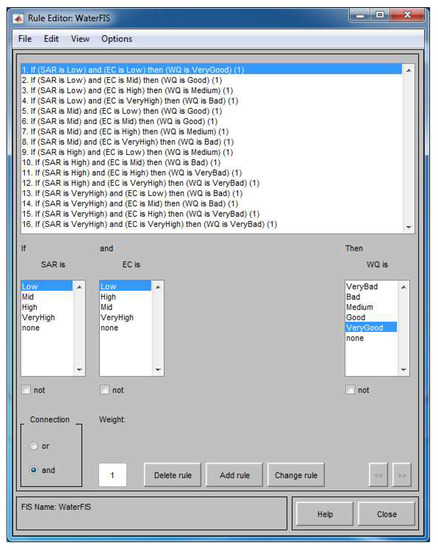Toggle the 'not' checkbox under EC
The height and width of the screenshot is (550, 438).
tap(105, 390)
